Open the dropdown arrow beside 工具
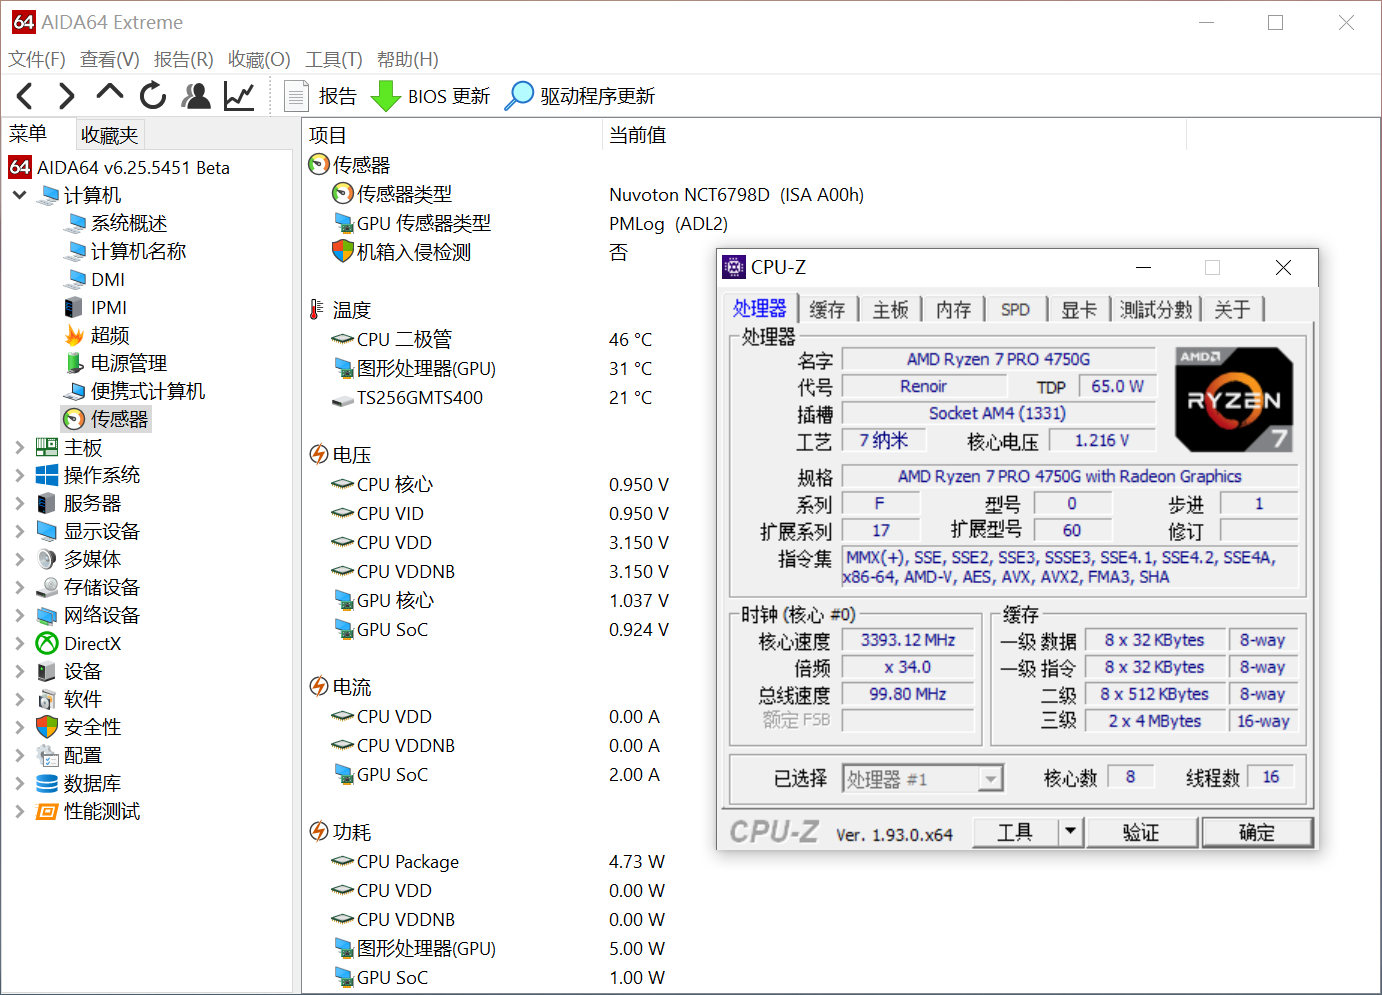Screen dimensions: 1382x995 [1070, 832]
